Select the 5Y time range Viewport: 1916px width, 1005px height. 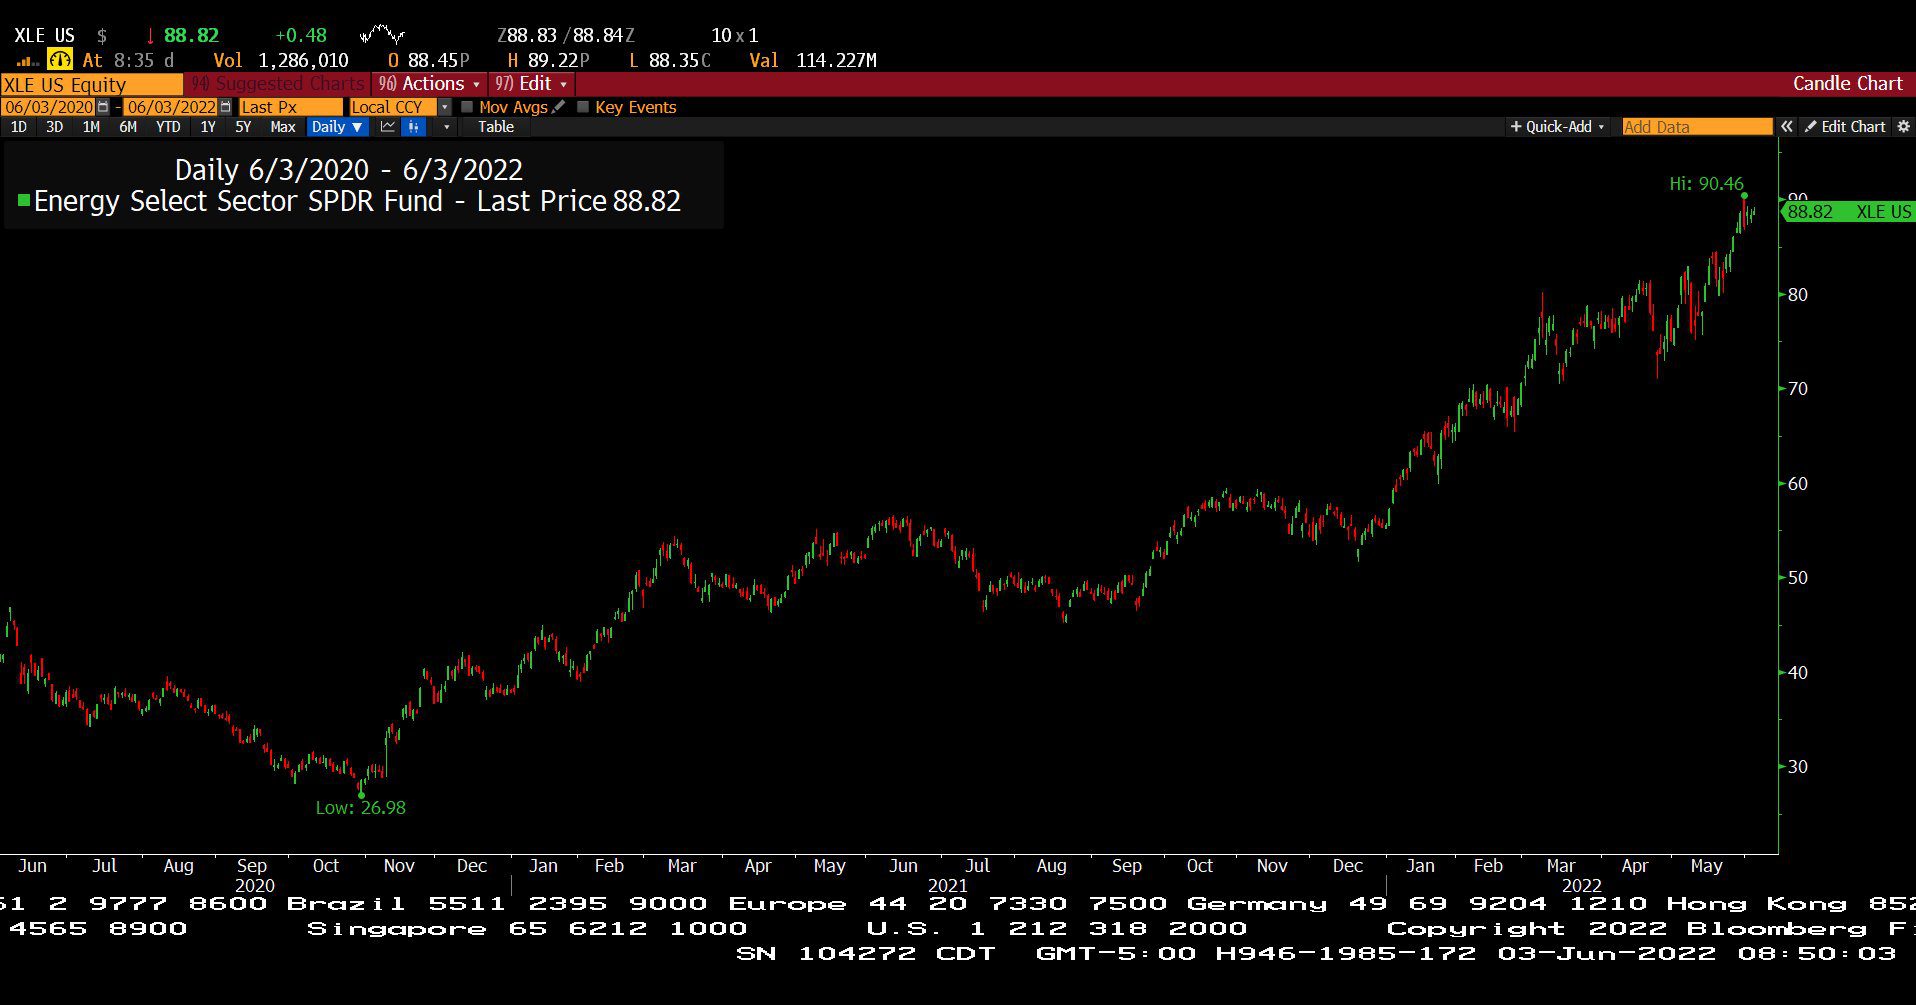tap(243, 127)
